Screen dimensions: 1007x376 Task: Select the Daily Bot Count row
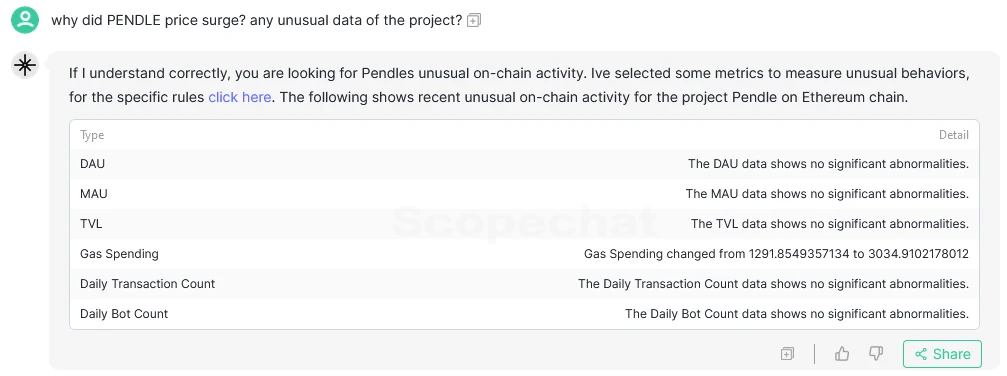click(524, 314)
